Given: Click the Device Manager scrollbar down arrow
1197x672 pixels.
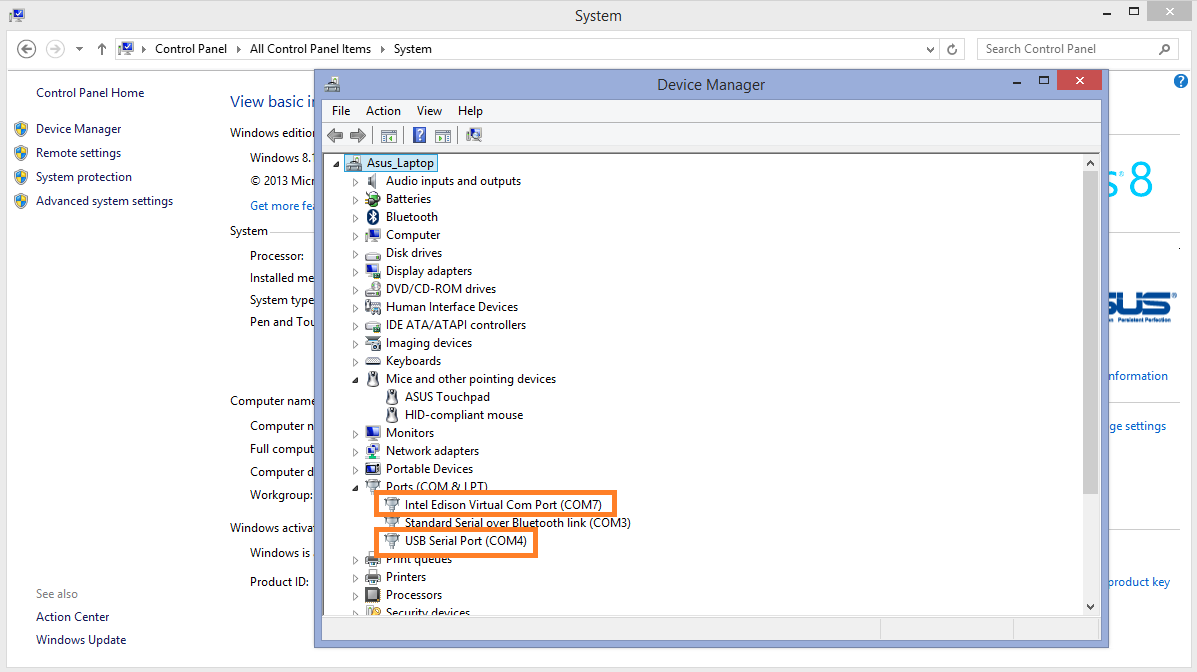Looking at the screenshot, I should click(1090, 606).
